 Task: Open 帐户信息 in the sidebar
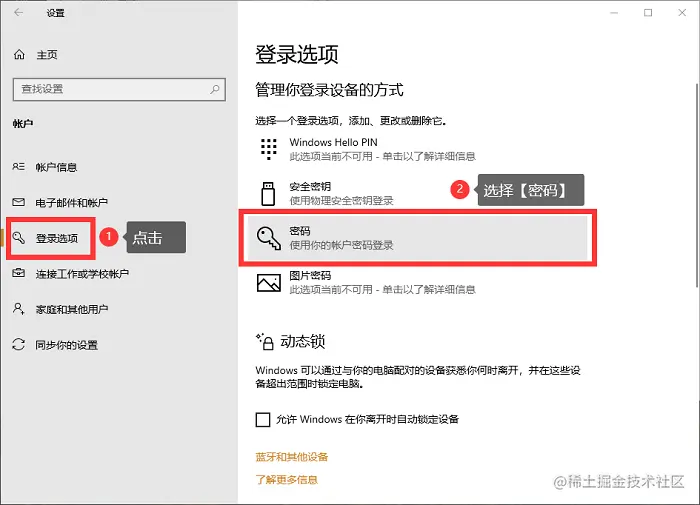(x=56, y=167)
